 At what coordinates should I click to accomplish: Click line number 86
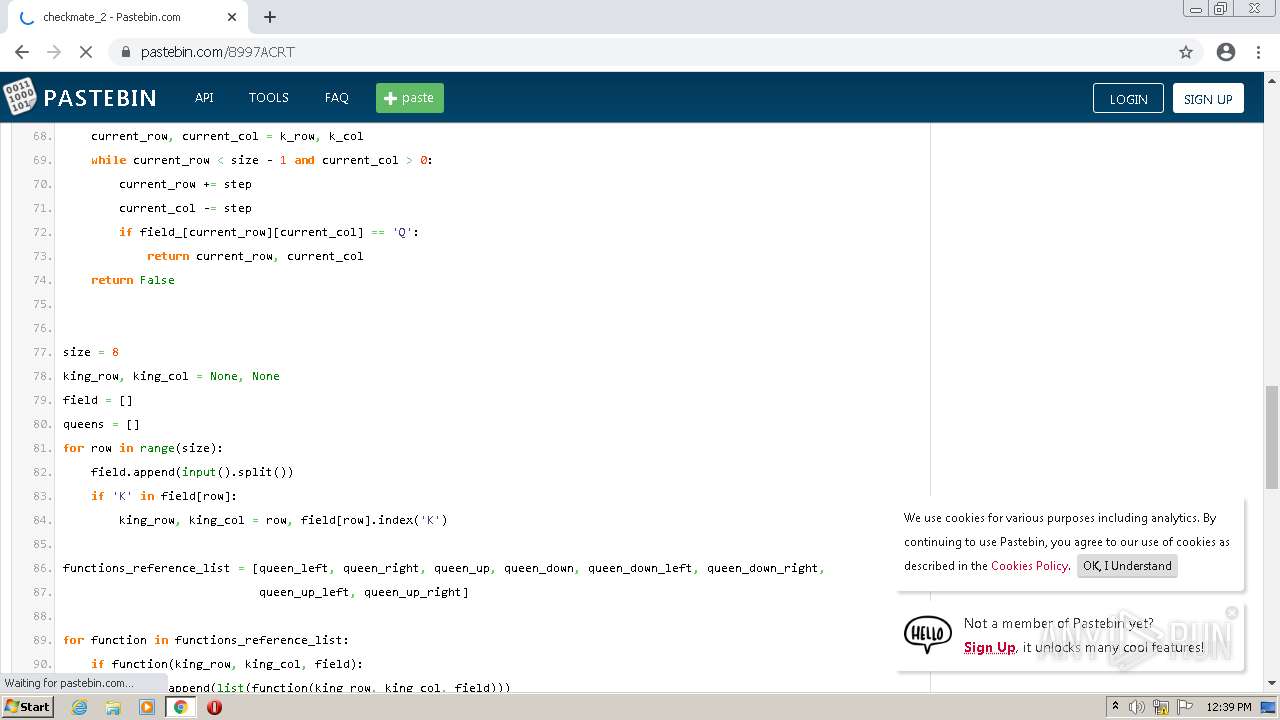pos(42,568)
